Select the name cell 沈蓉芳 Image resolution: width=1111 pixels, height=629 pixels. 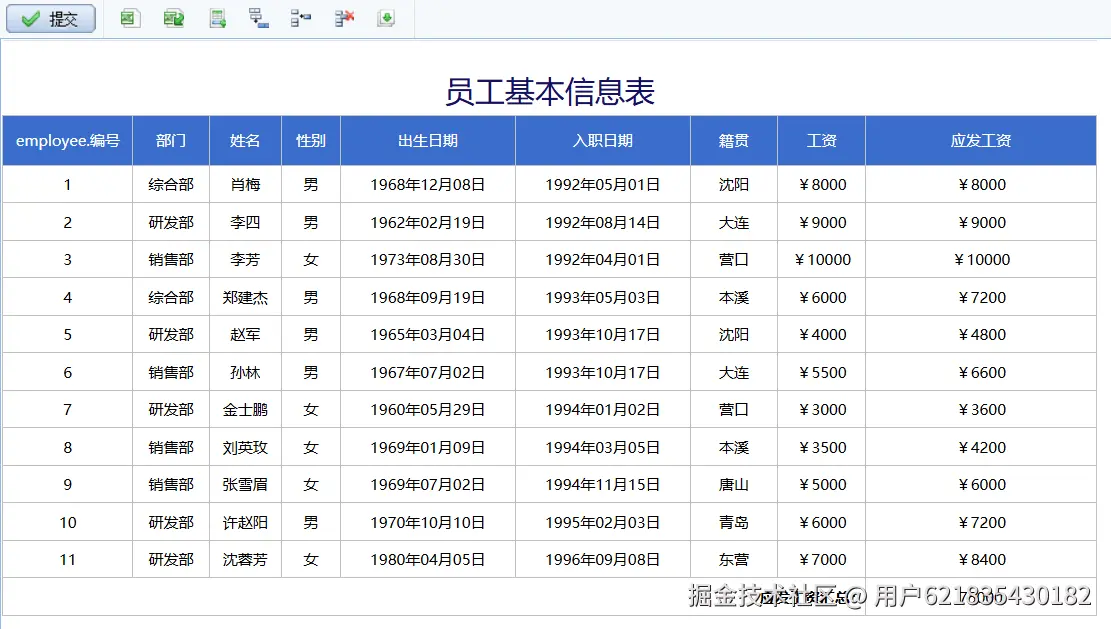click(x=245, y=560)
